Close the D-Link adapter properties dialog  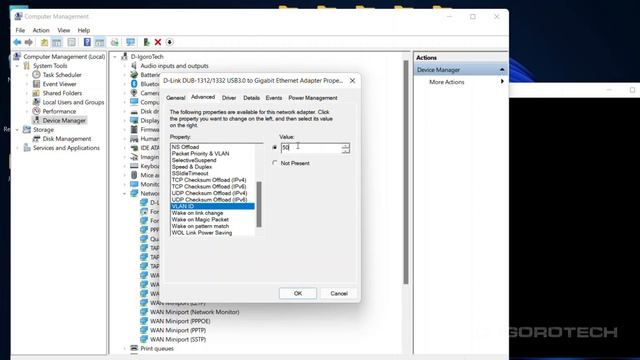point(352,81)
